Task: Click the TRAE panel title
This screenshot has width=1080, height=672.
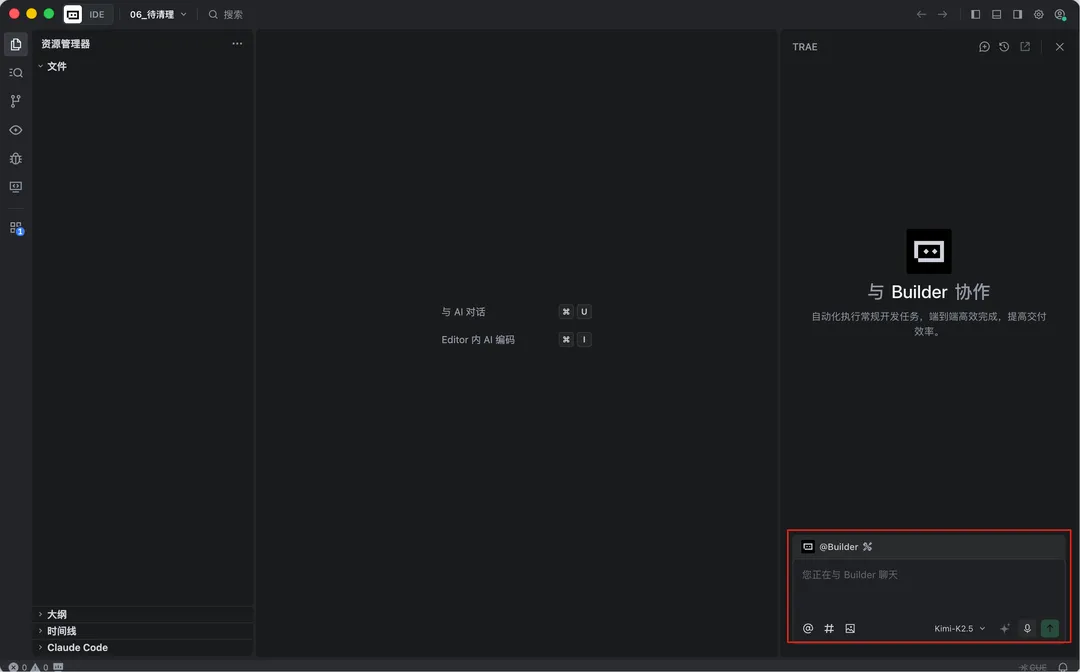Action: [x=804, y=47]
